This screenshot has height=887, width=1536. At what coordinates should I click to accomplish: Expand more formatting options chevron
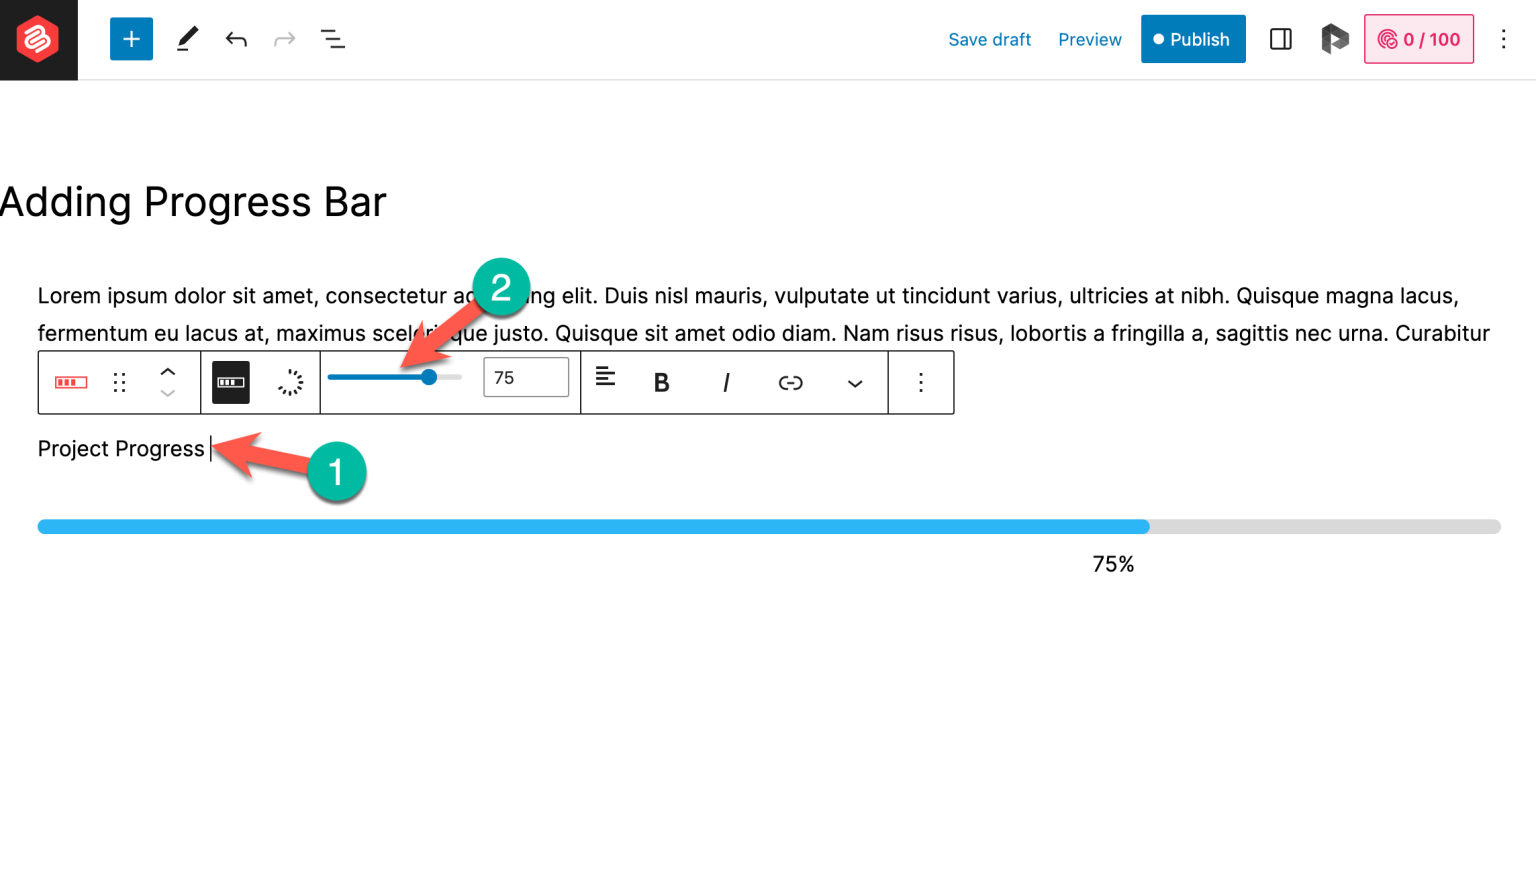click(x=855, y=383)
